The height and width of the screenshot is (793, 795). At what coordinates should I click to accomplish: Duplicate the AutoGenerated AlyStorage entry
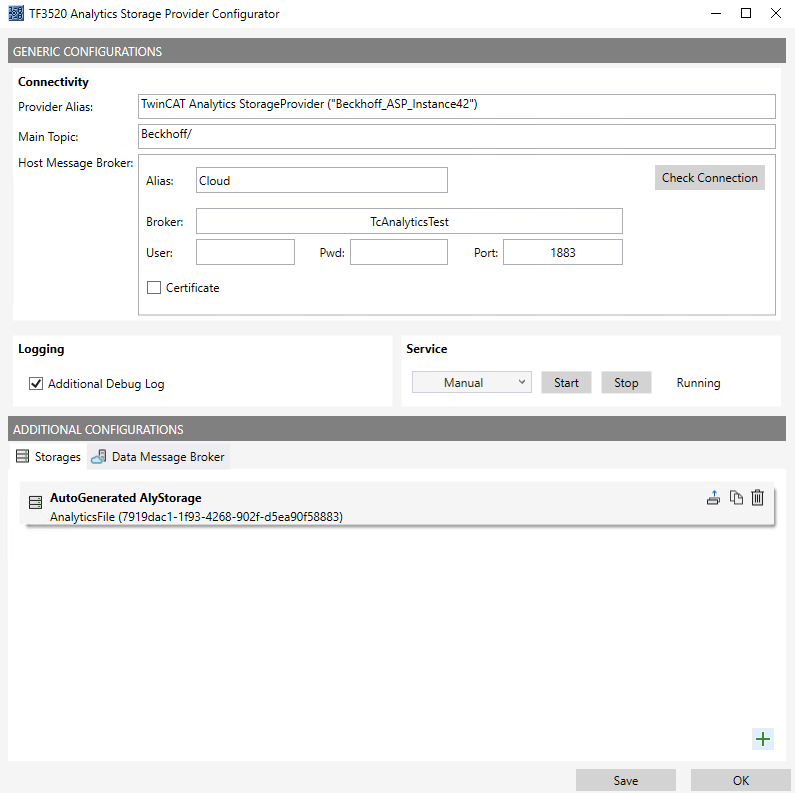pyautogui.click(x=736, y=498)
